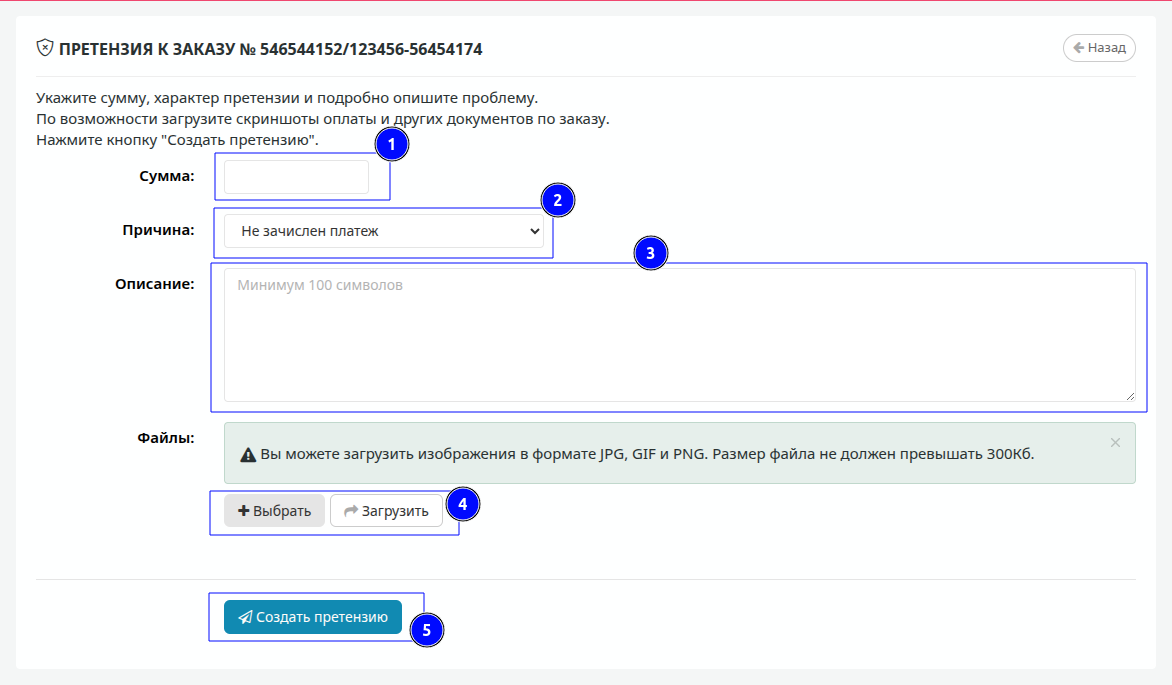This screenshot has height=685, width=1172.
Task: Click the blue number 1 marker
Action: [x=392, y=145]
